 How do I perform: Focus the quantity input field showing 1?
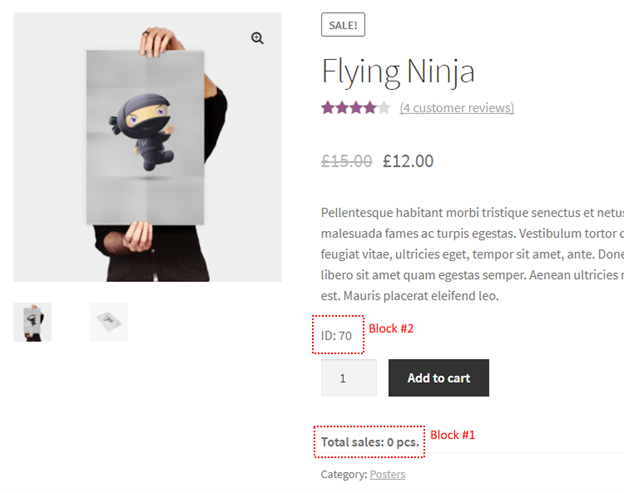pyautogui.click(x=349, y=378)
